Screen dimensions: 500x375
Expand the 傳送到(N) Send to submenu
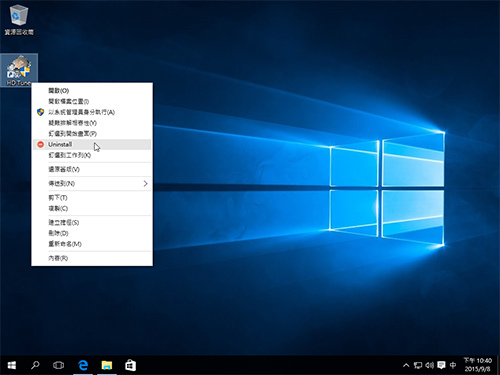92,183
